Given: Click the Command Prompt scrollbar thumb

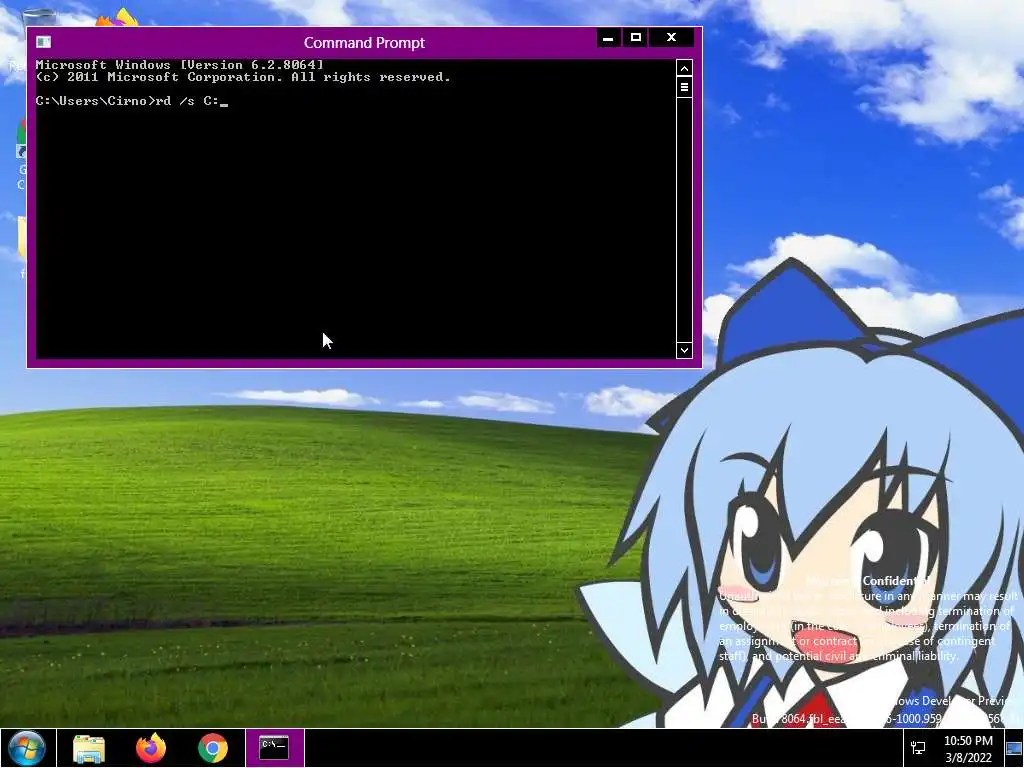Looking at the screenshot, I should pos(684,87).
